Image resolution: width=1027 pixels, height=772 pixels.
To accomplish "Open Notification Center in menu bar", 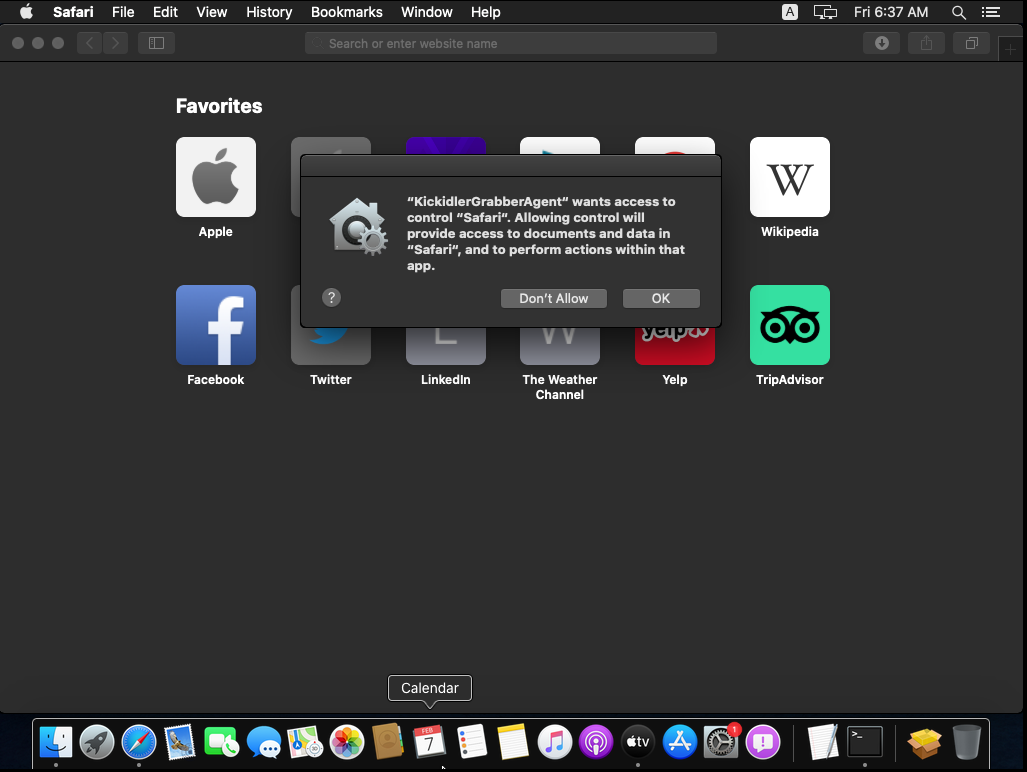I will pyautogui.click(x=991, y=12).
